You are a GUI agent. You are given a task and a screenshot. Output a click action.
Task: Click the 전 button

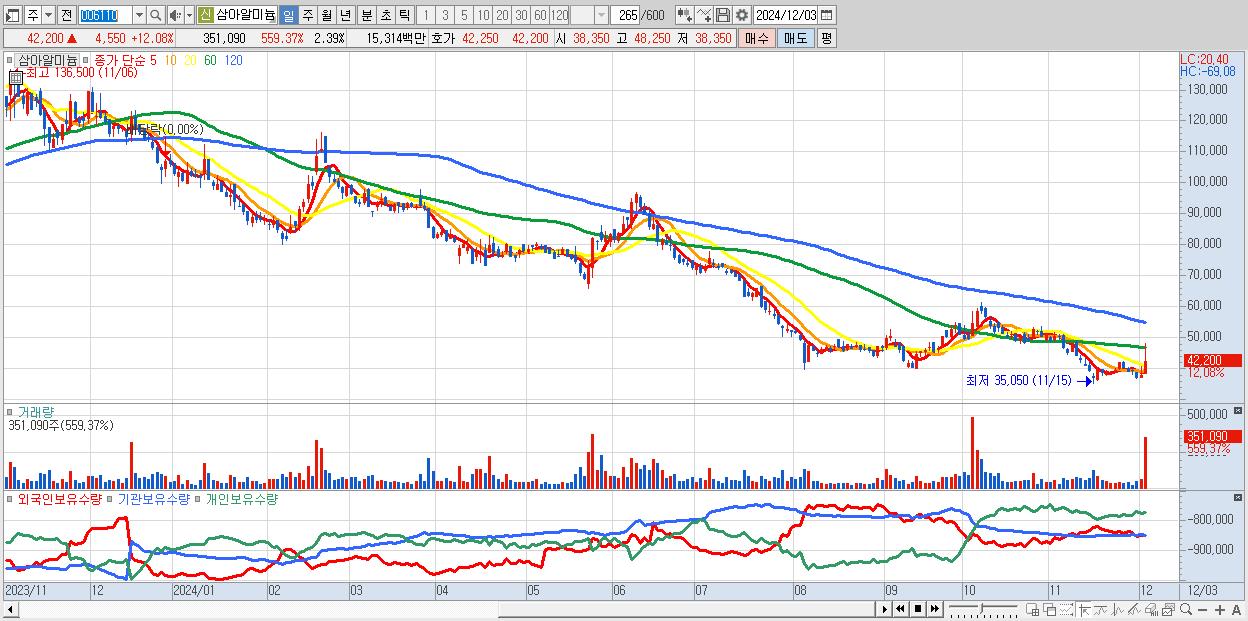[66, 15]
